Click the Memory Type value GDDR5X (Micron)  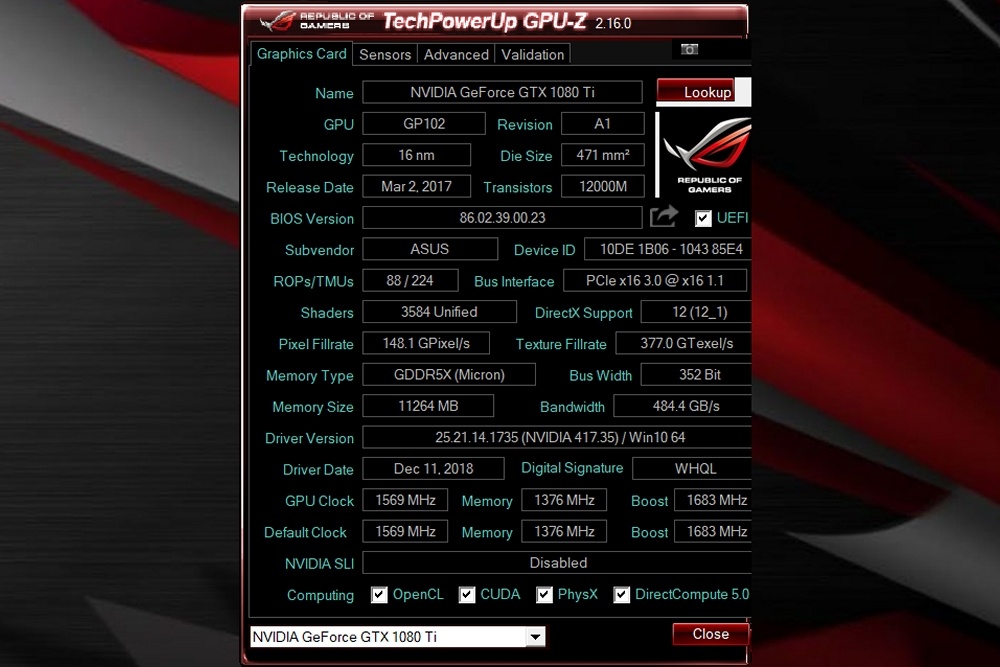click(x=449, y=374)
